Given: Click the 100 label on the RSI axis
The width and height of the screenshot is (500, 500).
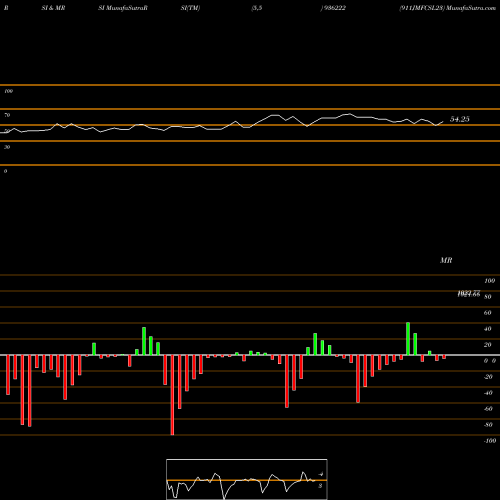Looking at the screenshot, I should (9, 91).
